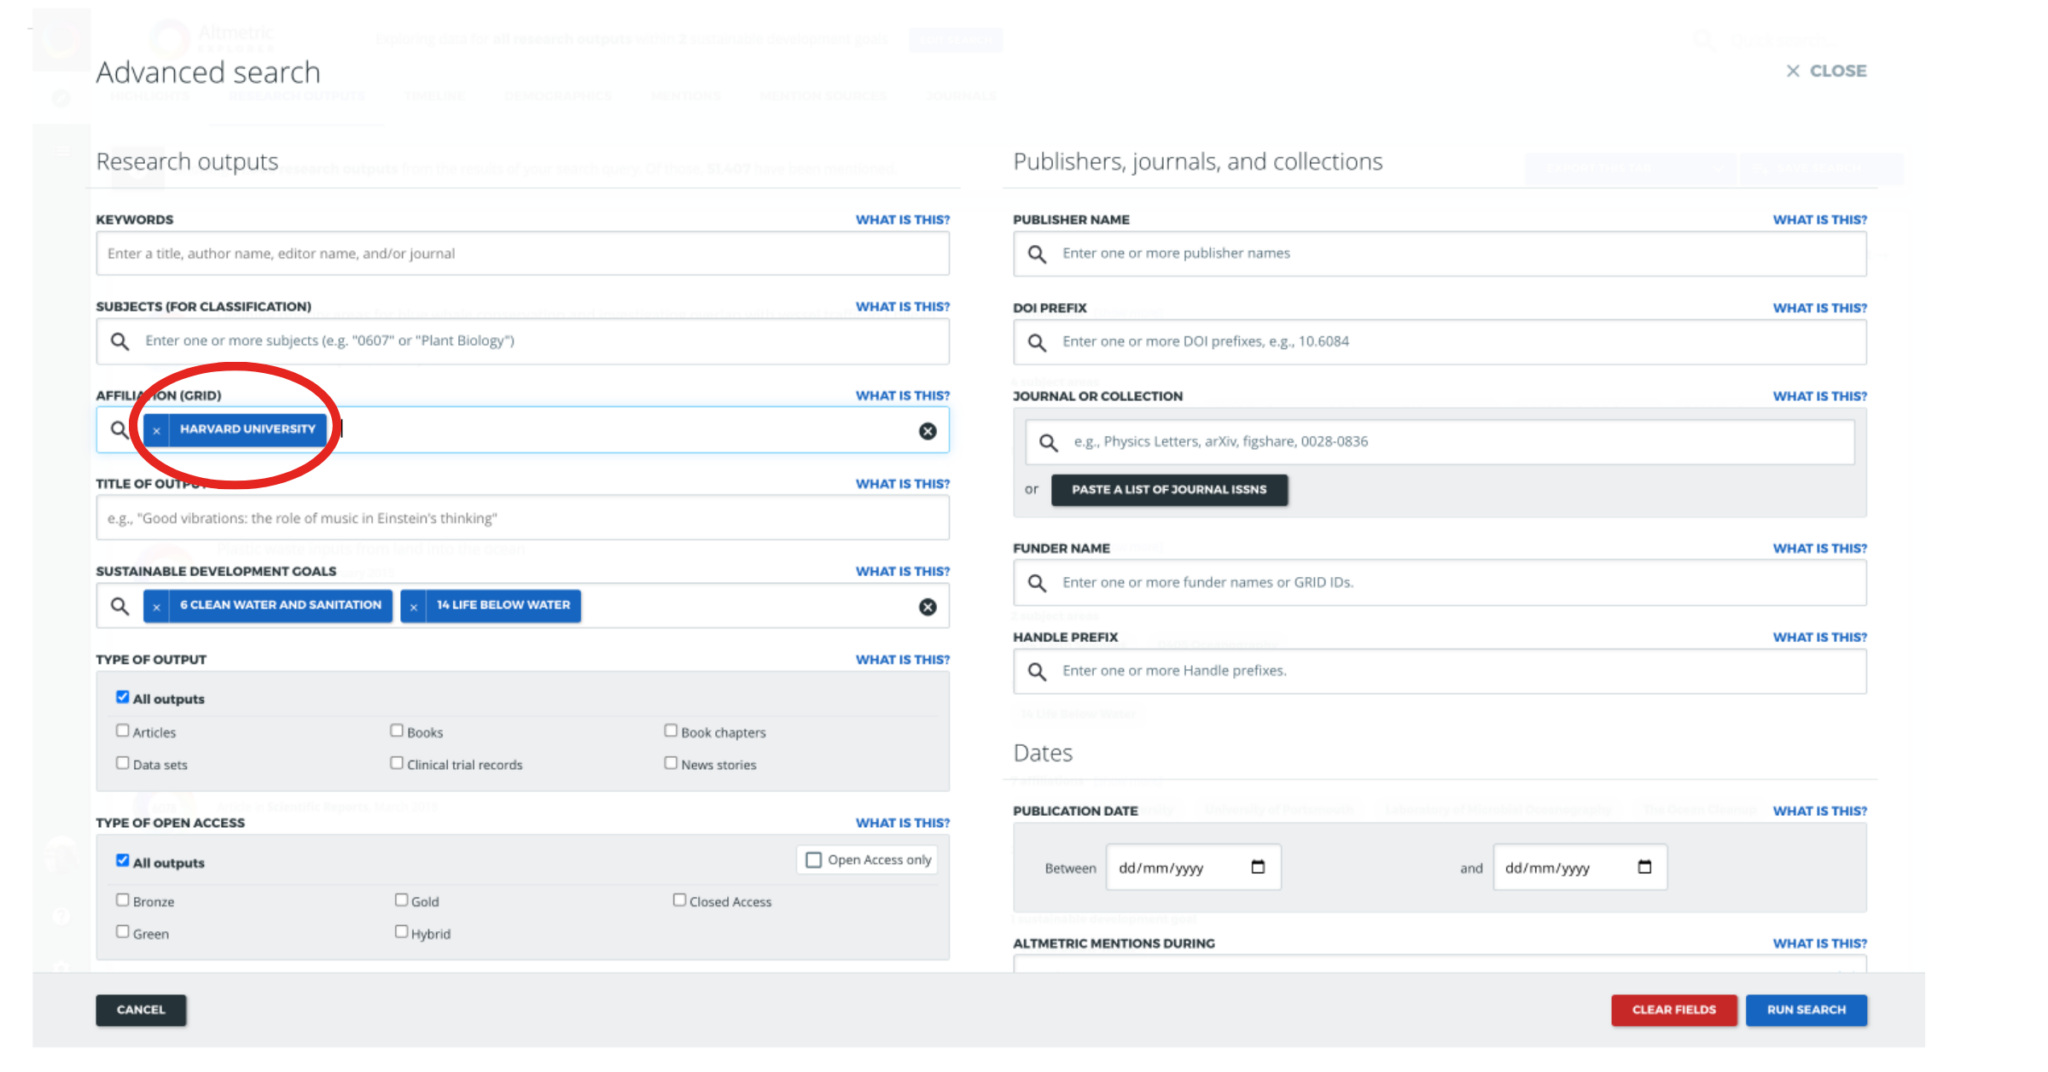This screenshot has height=1072, width=2048.
Task: Click the magnifier icon in the Affiliation field
Action: point(120,430)
